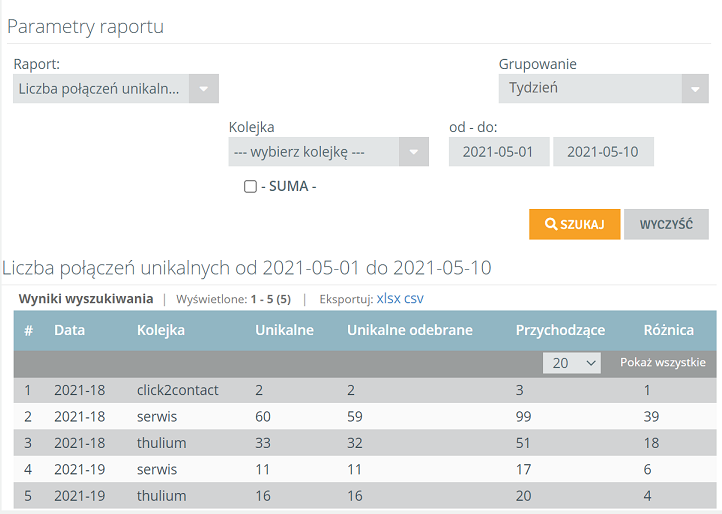This screenshot has height=514, width=722.
Task: Tick the SUMA checkbox
Action: (250, 187)
